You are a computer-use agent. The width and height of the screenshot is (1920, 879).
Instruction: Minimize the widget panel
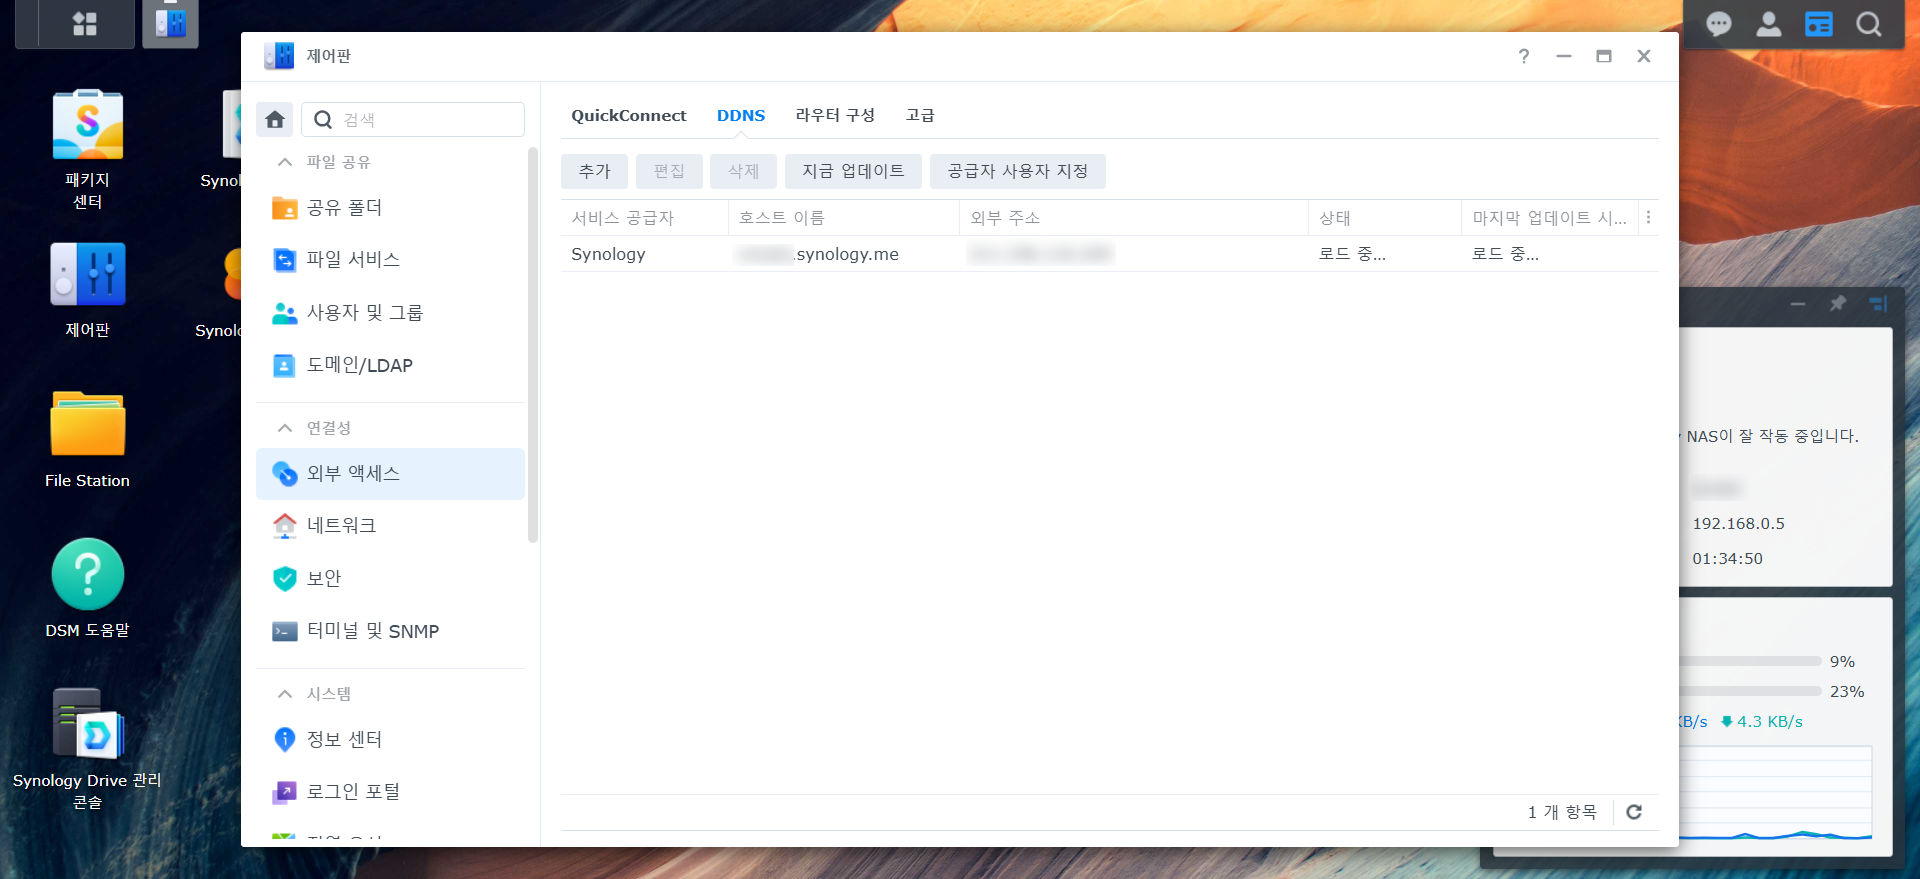1798,303
